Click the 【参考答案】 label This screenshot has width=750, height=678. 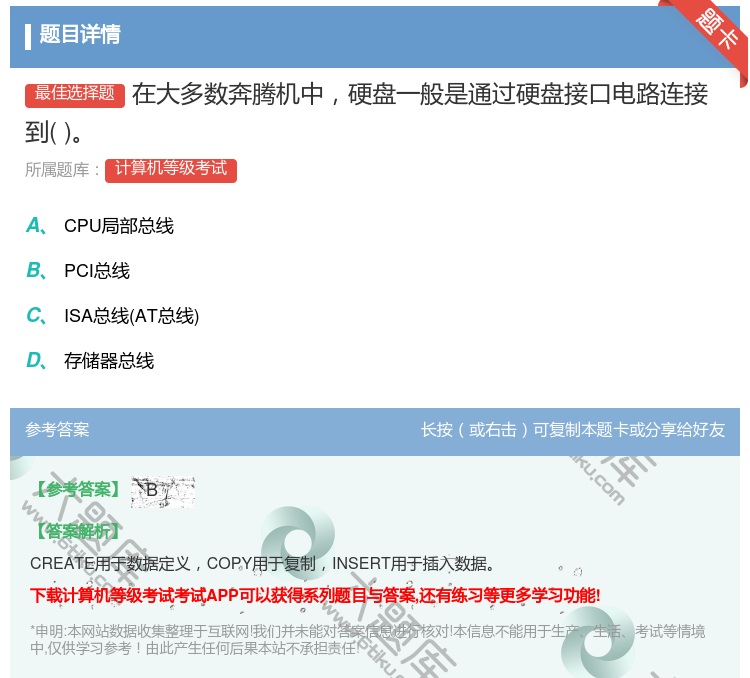[x=78, y=489]
